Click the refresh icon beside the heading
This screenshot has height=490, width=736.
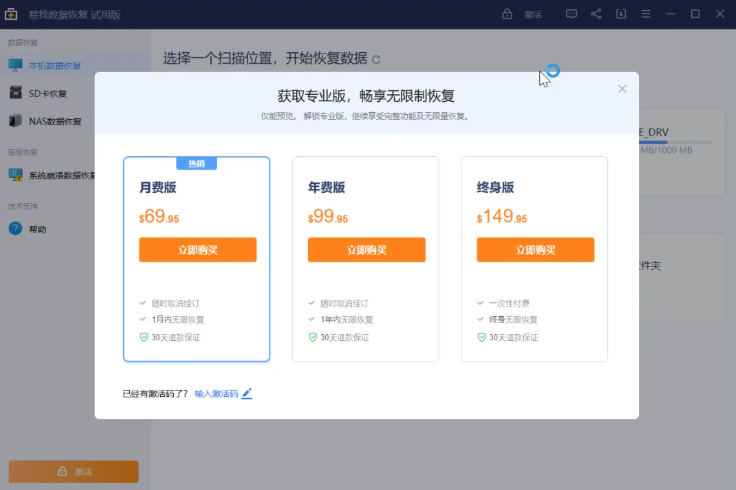[376, 60]
